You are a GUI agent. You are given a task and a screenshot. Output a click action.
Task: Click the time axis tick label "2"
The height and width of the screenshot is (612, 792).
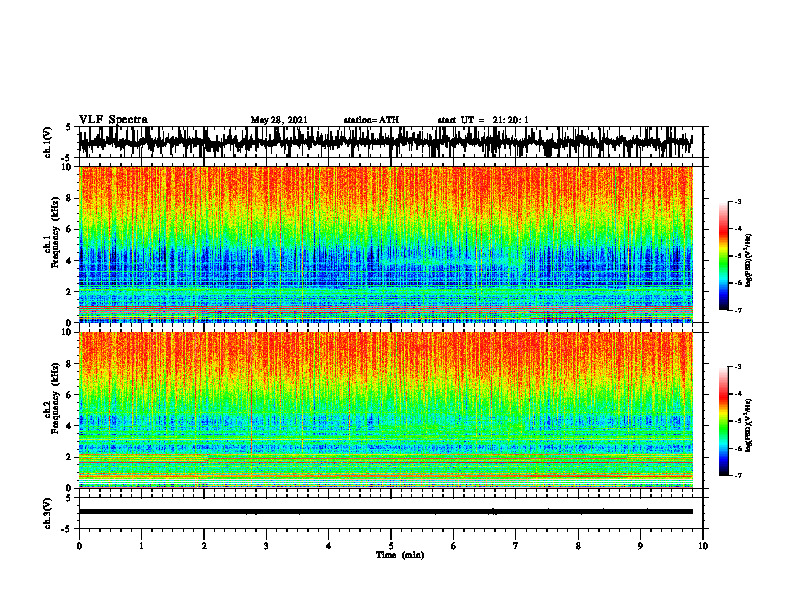(204, 546)
